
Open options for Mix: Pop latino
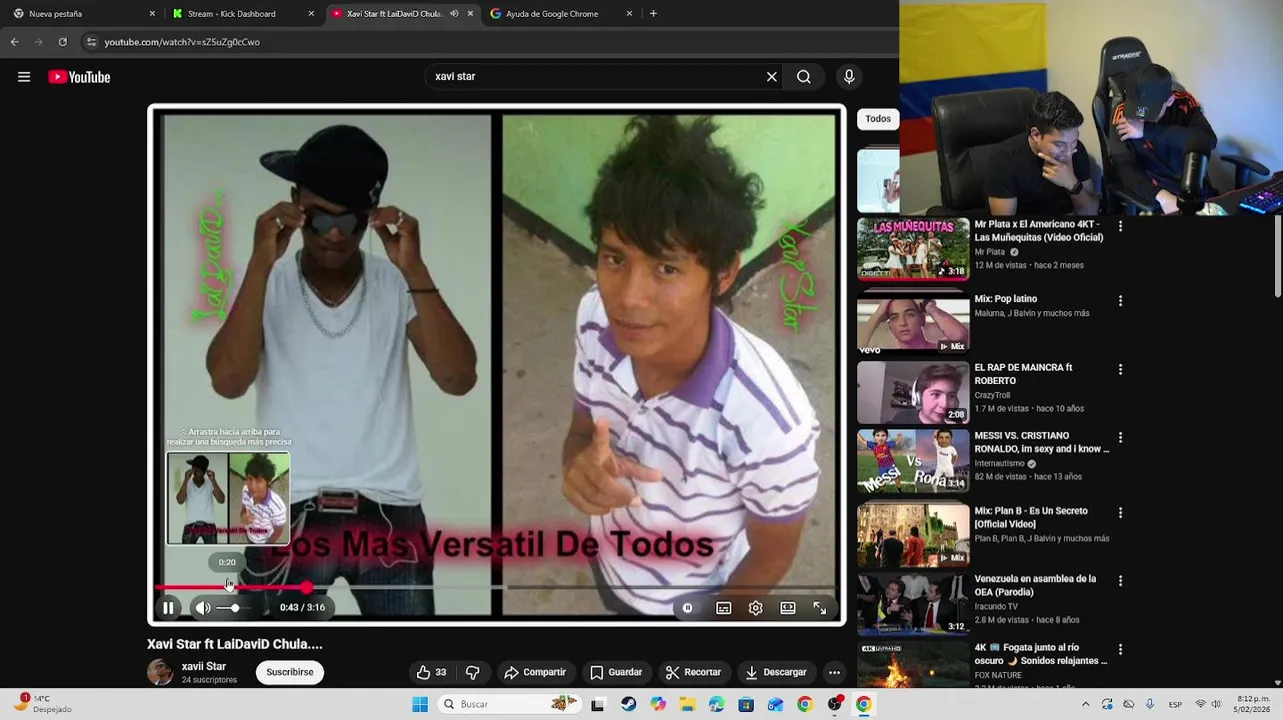click(1120, 301)
